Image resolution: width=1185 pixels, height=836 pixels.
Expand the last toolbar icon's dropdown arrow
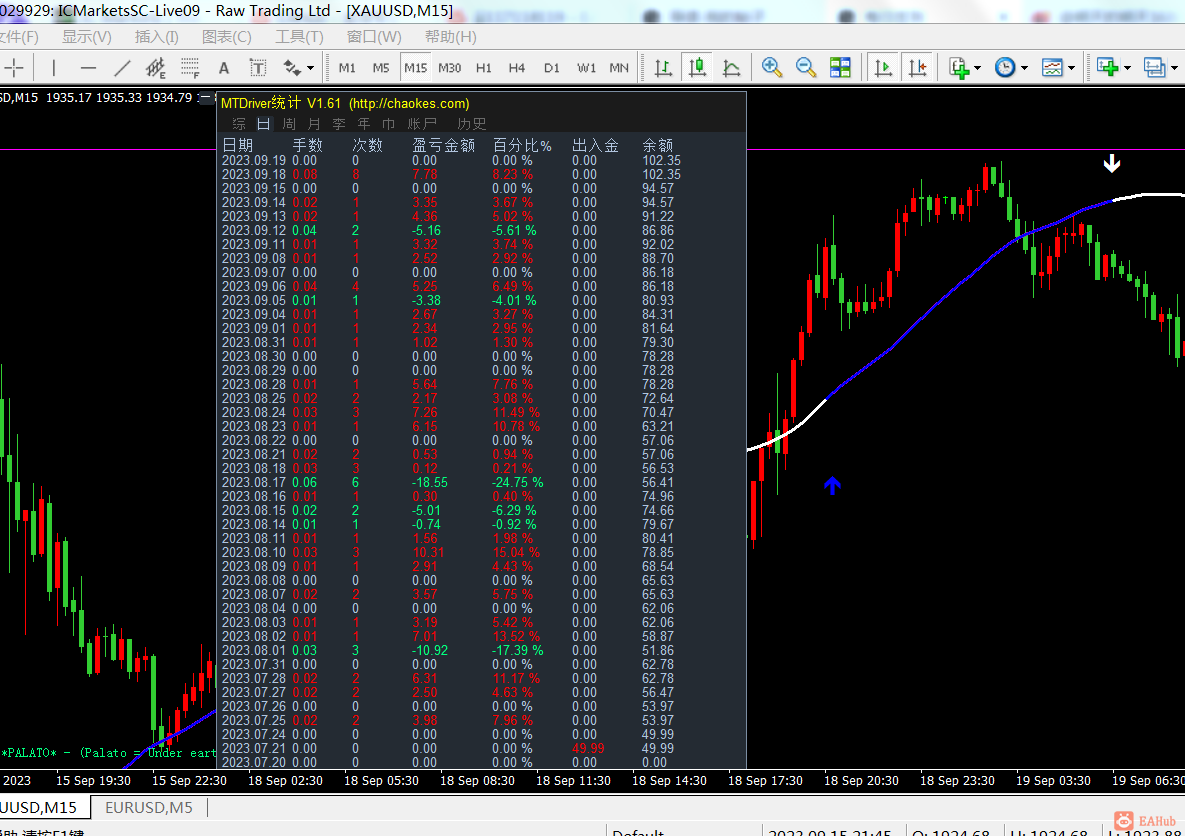pos(1174,68)
